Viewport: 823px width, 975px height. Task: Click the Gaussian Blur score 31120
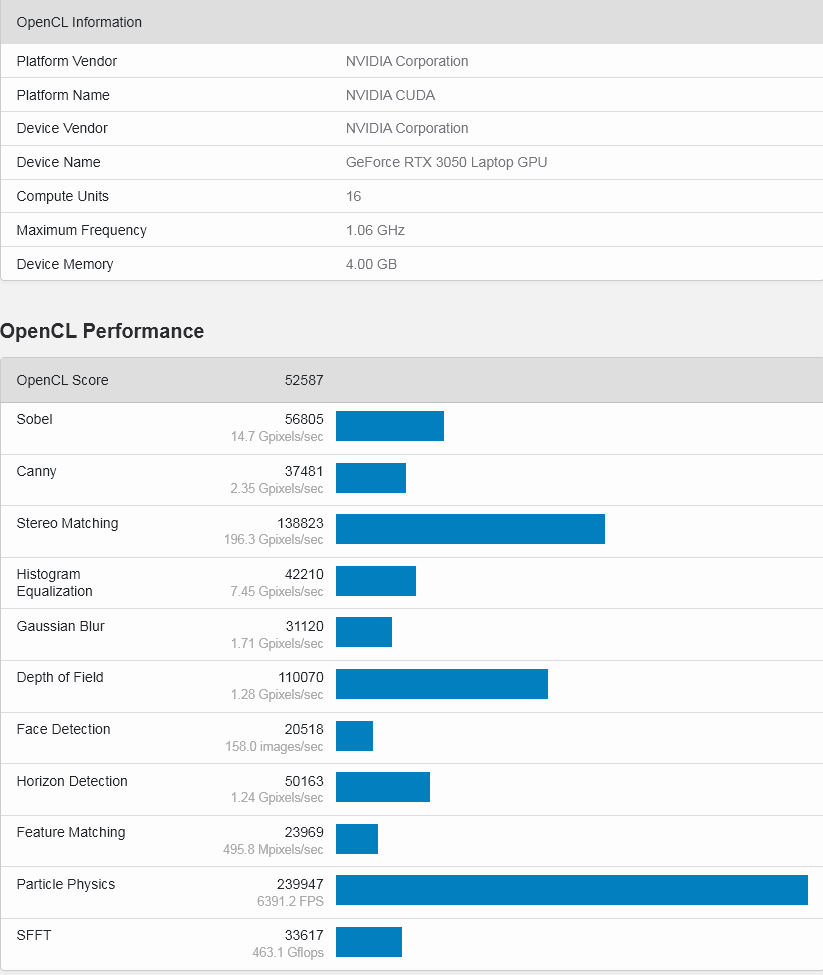(304, 626)
